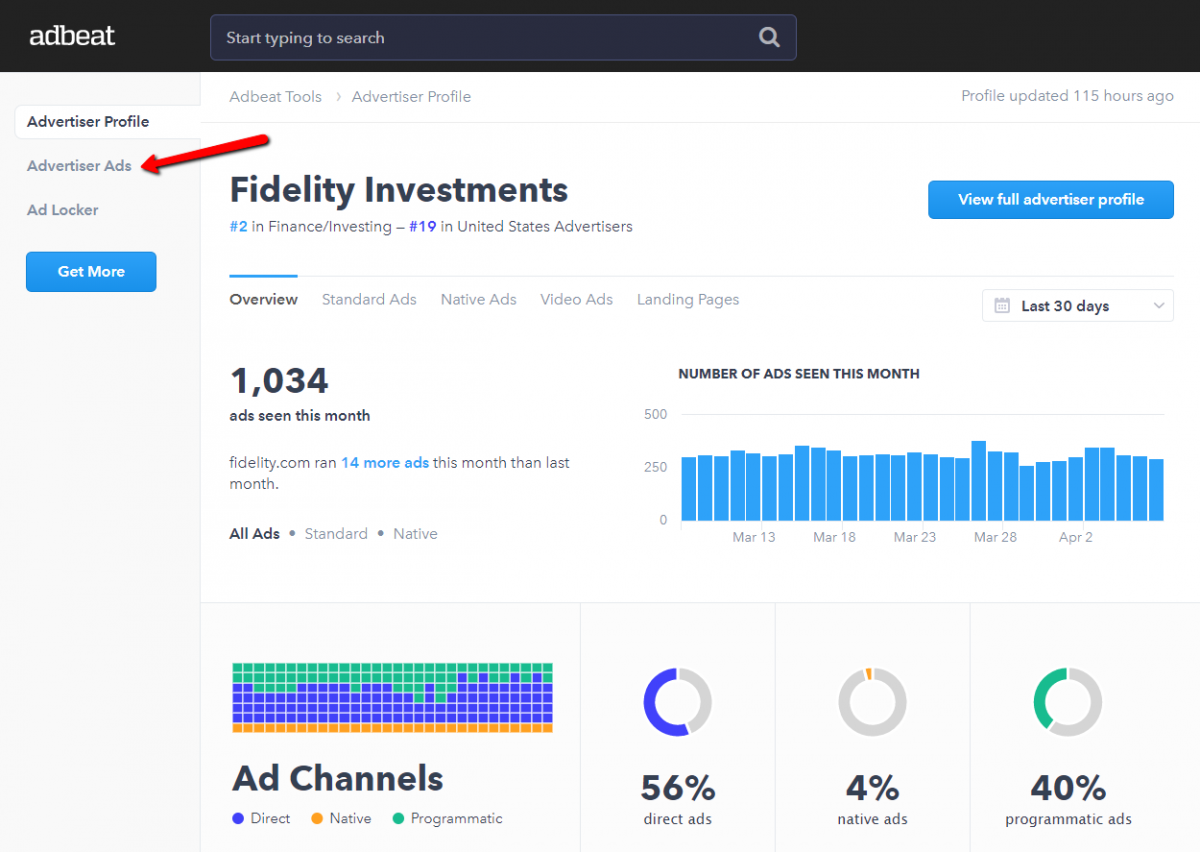Follow the 14 more ads link
The image size is (1200, 852).
pos(385,462)
